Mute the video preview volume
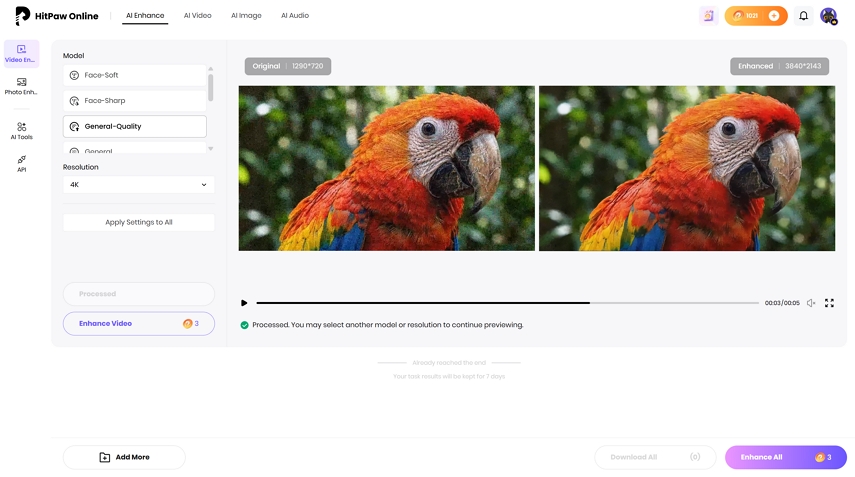 [x=811, y=303]
